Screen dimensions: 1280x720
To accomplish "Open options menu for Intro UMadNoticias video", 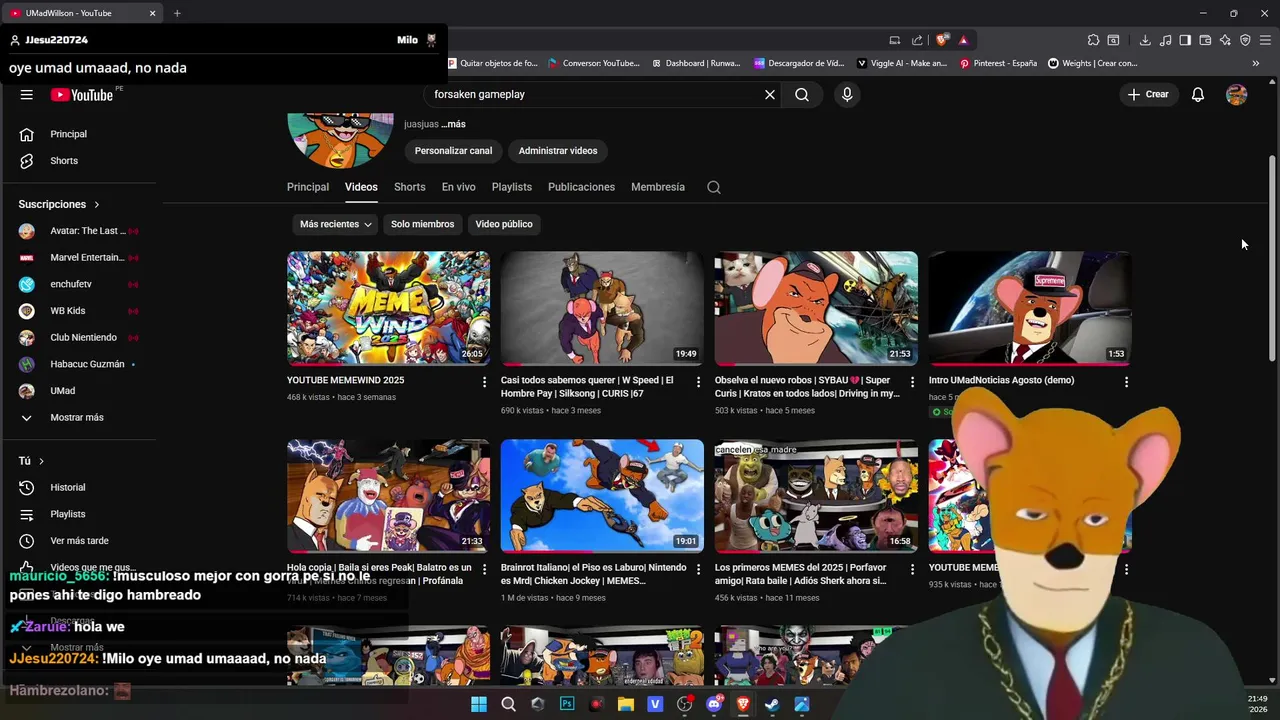I will coord(1126,382).
